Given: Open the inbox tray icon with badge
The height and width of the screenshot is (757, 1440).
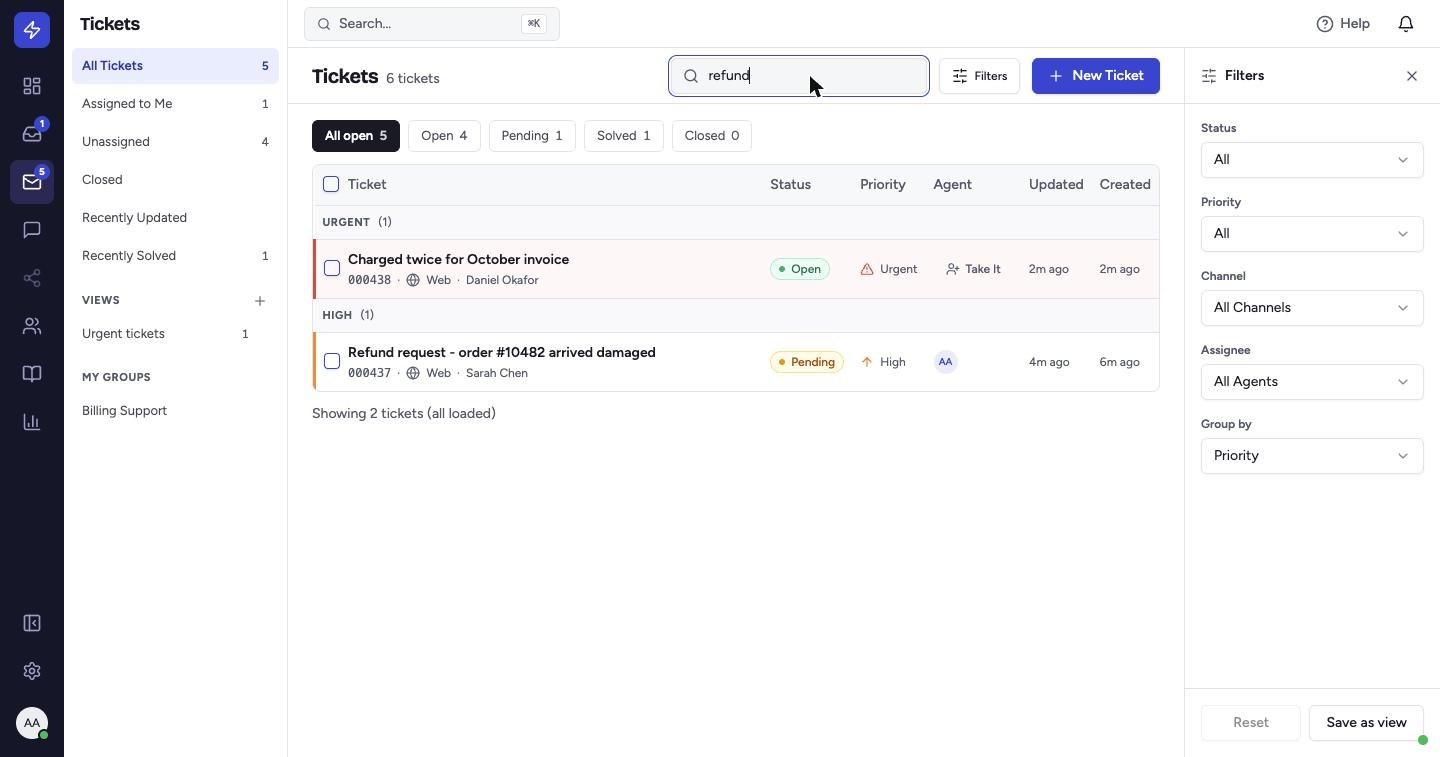Looking at the screenshot, I should pos(32,134).
